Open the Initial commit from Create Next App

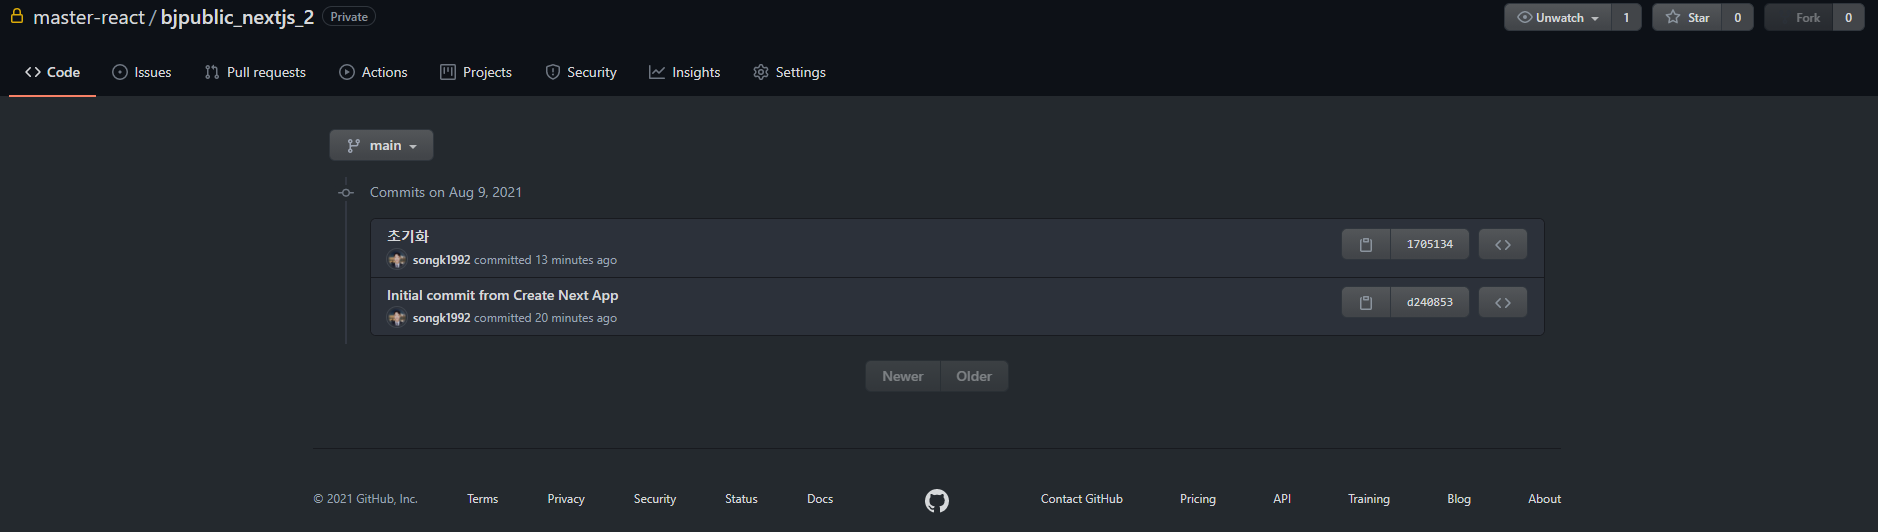coord(502,295)
